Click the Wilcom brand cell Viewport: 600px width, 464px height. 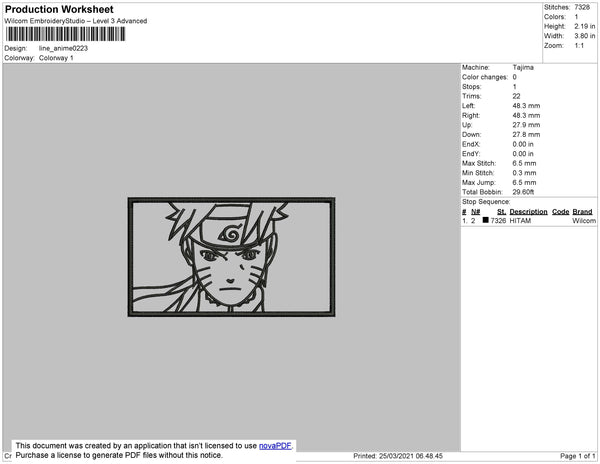click(584, 221)
